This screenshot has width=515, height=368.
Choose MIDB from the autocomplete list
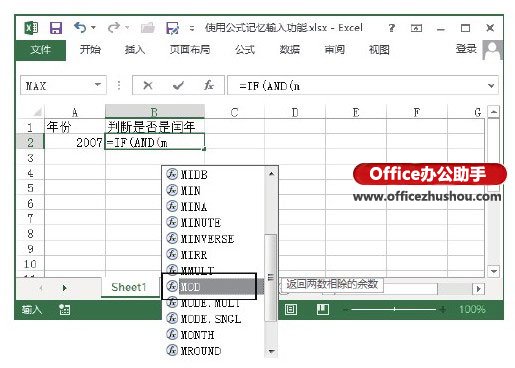click(213, 174)
